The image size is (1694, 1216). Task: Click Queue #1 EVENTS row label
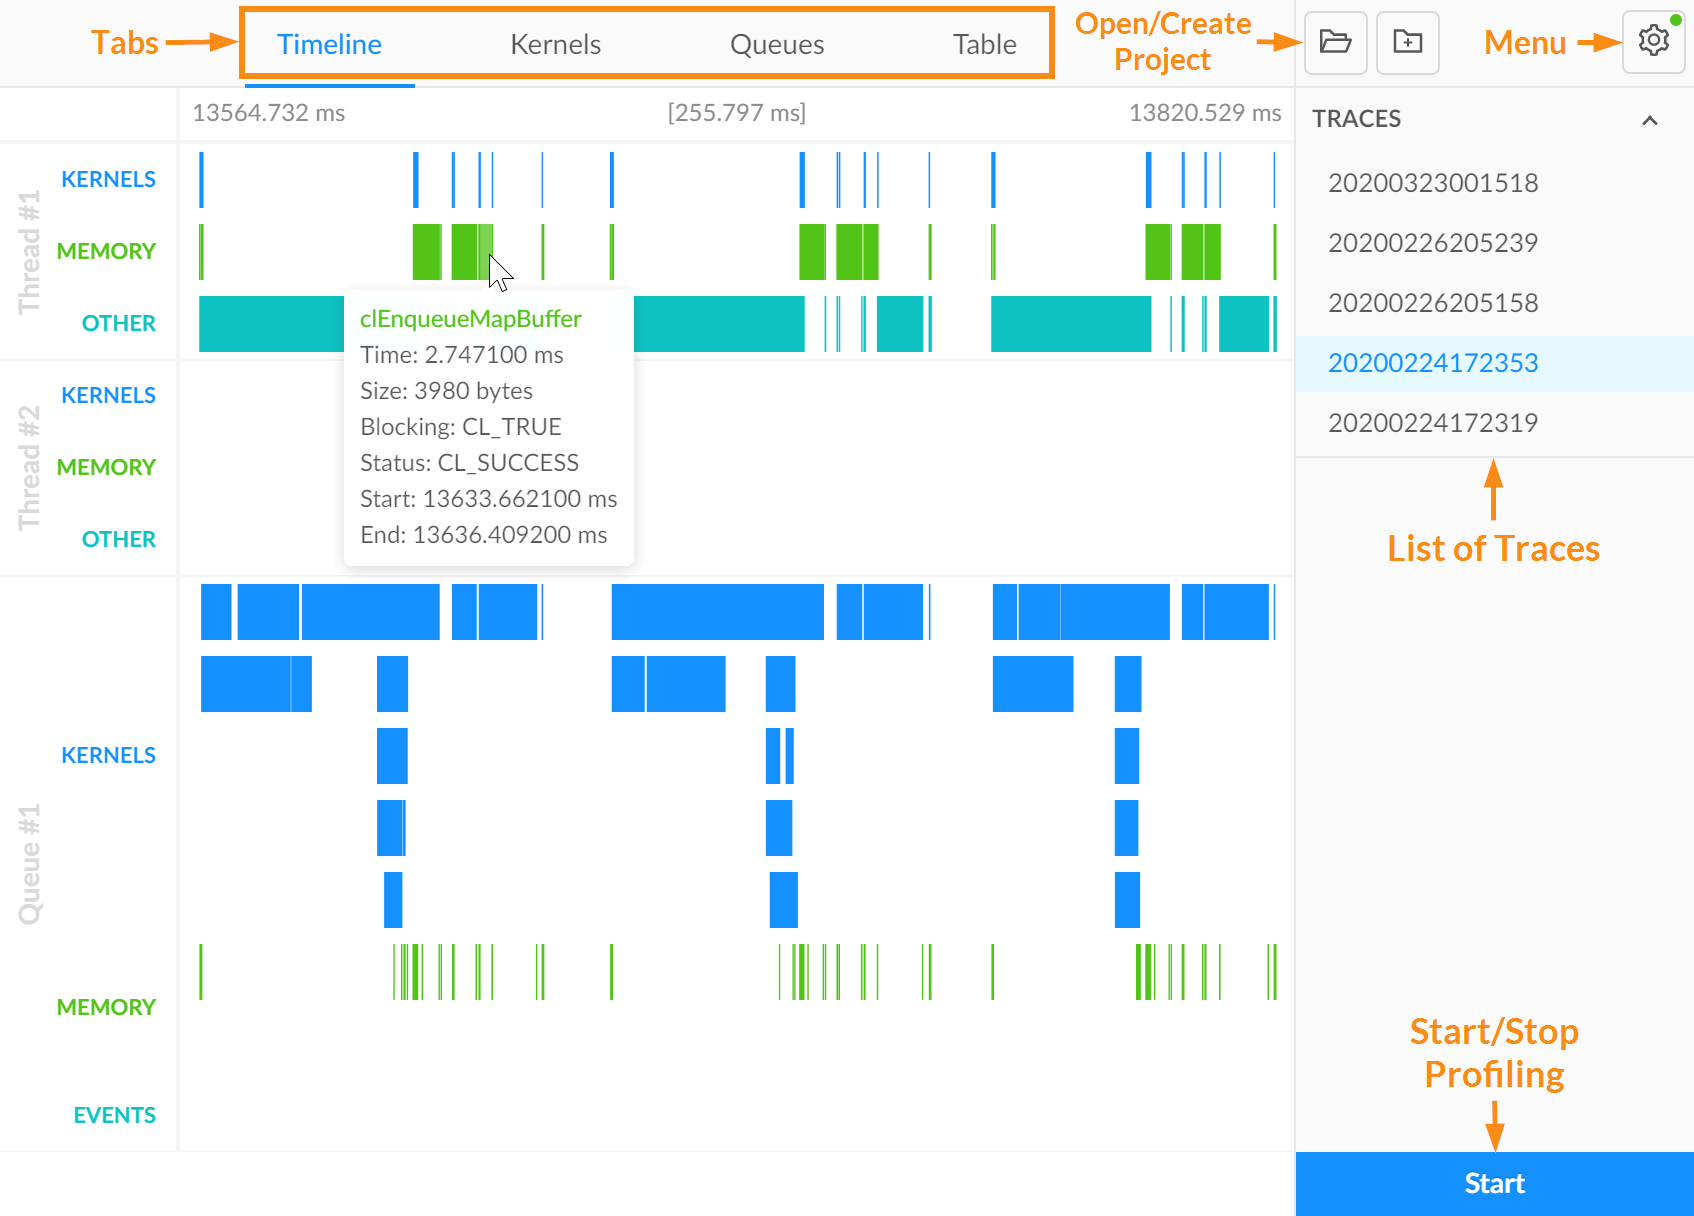coord(114,1115)
